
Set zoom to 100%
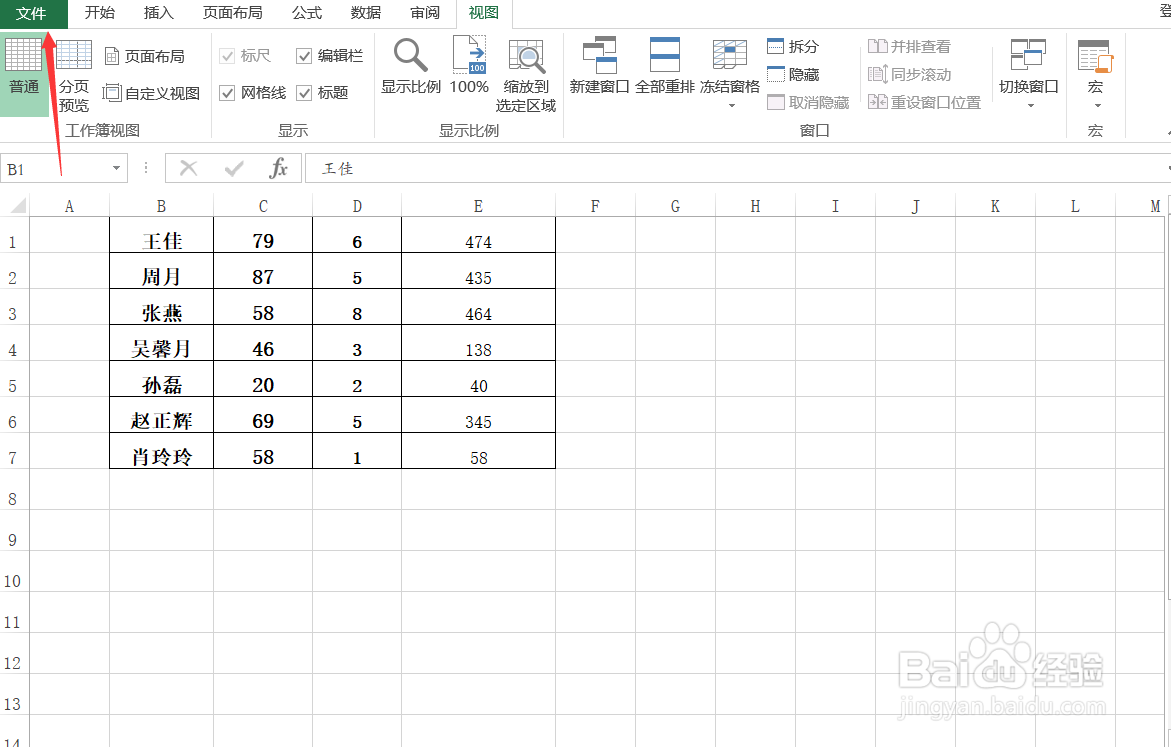coord(467,70)
